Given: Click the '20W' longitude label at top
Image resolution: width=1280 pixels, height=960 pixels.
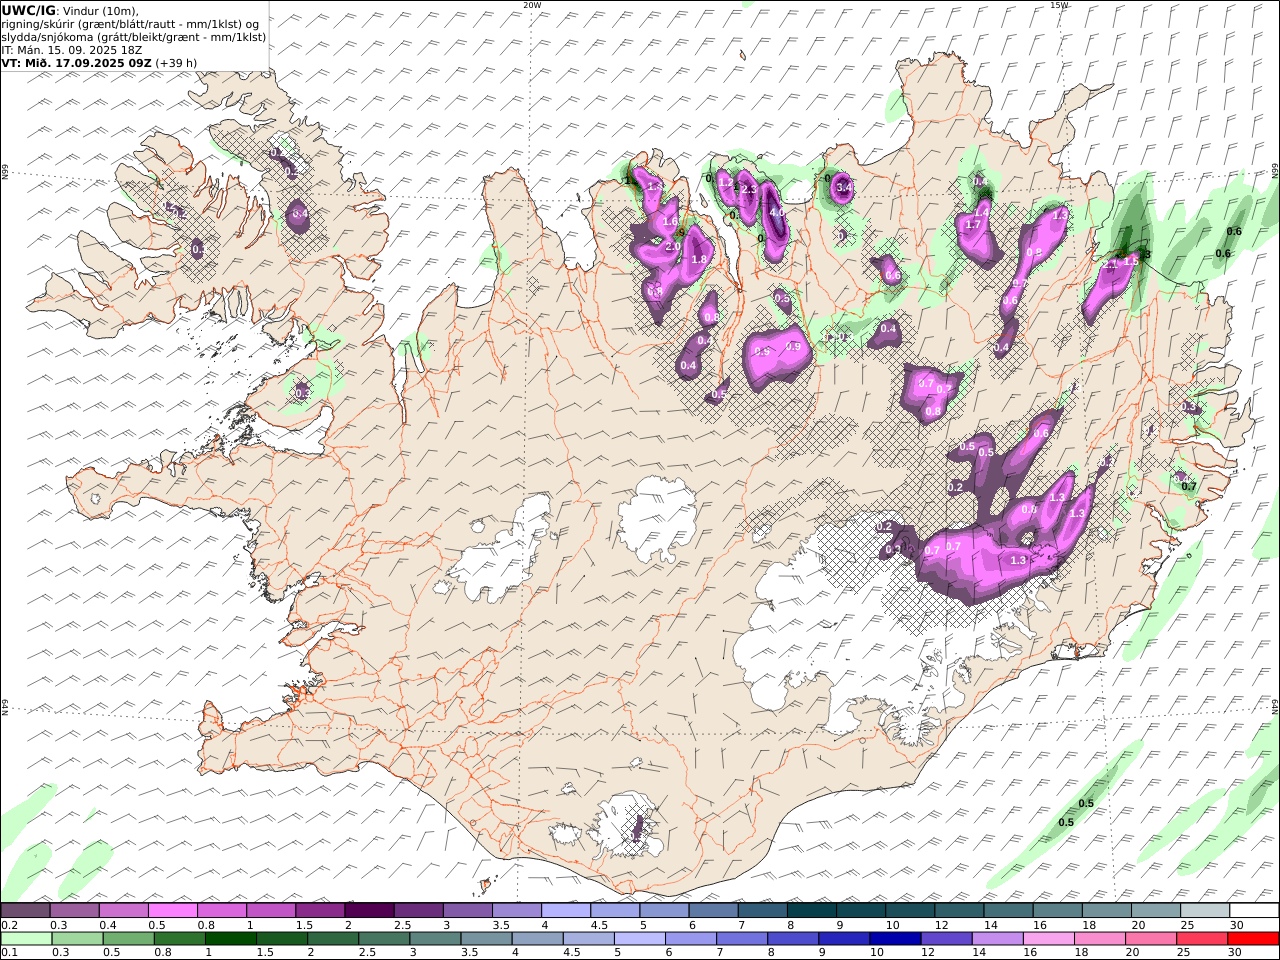Looking at the screenshot, I should pos(532,5).
